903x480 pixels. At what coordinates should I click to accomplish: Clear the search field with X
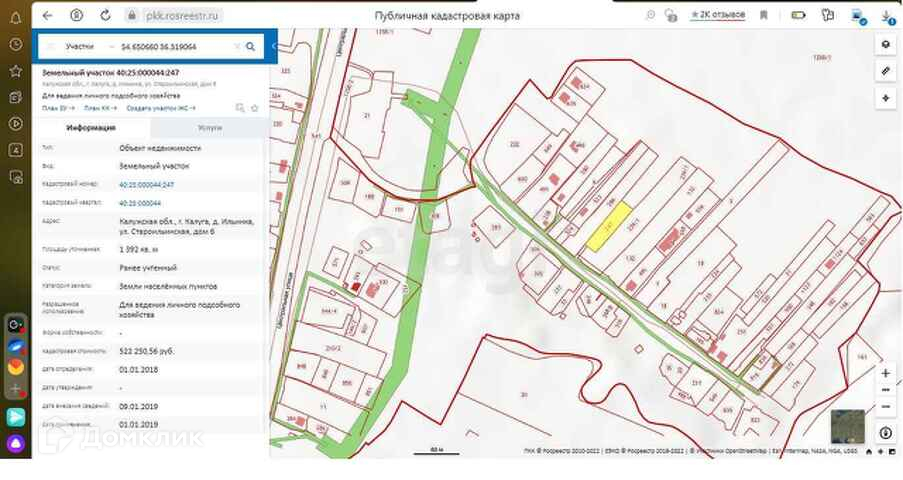(237, 46)
